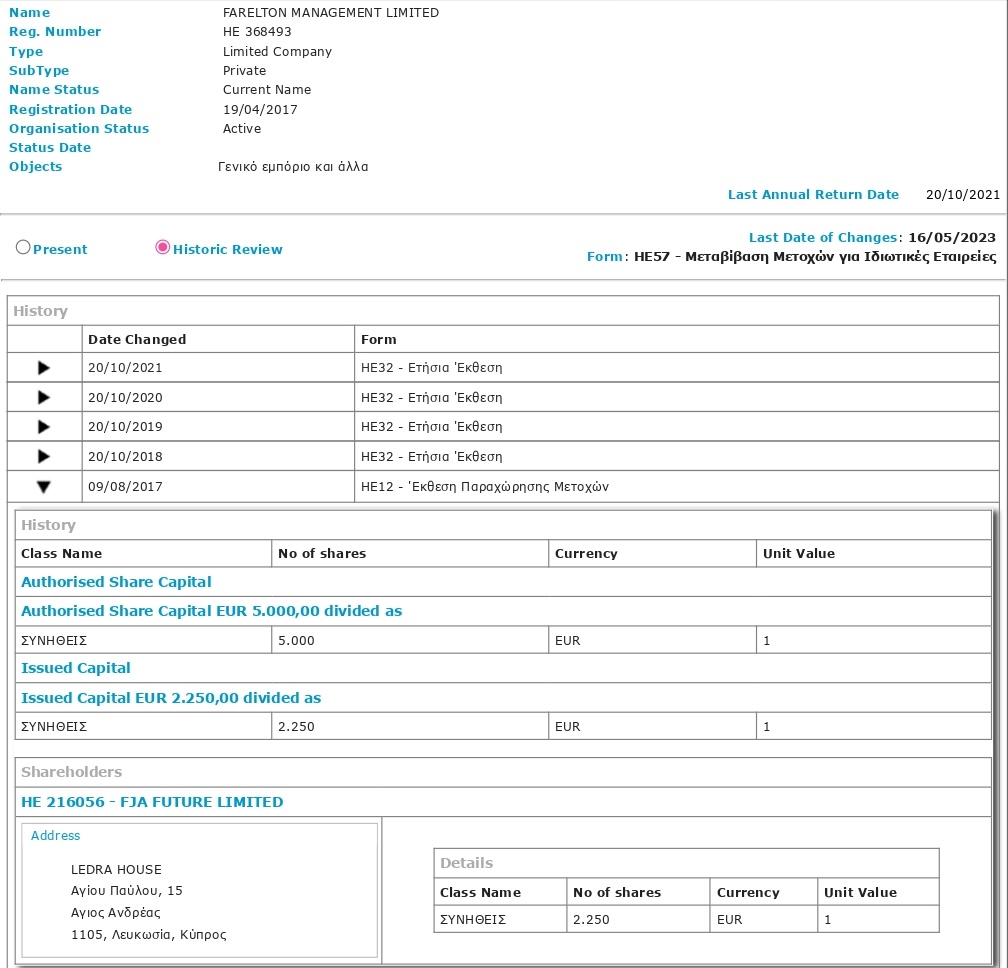Click the HE57 form description text
The height and width of the screenshot is (968, 1008).
[x=815, y=256]
